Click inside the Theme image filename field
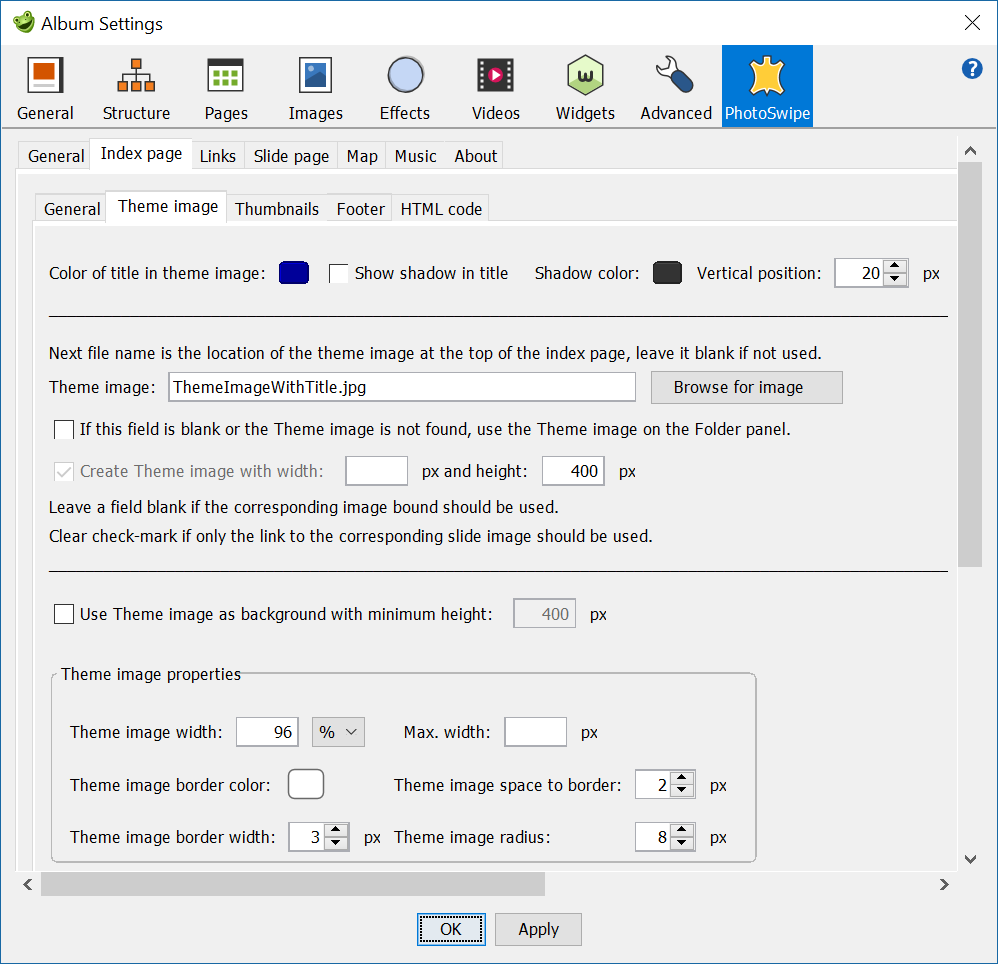The height and width of the screenshot is (964, 998). click(400, 387)
